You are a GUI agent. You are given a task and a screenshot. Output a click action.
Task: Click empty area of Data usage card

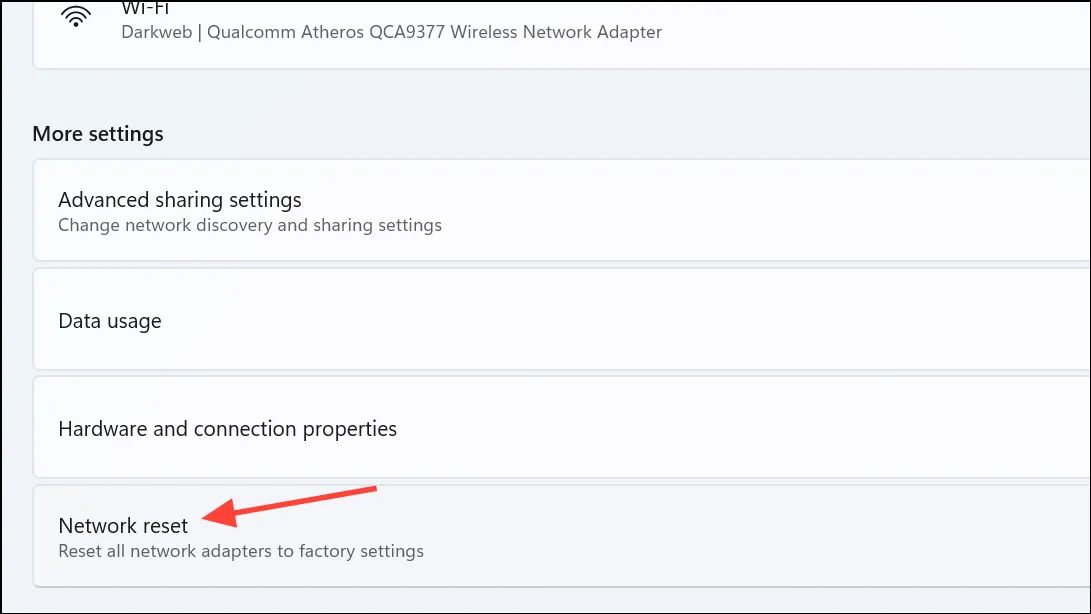click(626, 320)
